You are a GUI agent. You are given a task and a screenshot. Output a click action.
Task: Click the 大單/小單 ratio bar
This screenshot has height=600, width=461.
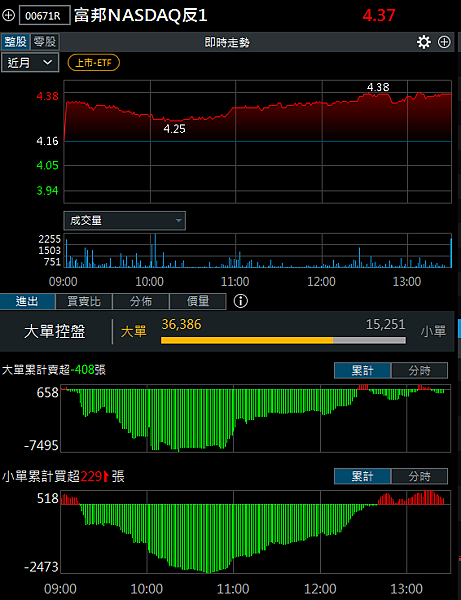283,340
